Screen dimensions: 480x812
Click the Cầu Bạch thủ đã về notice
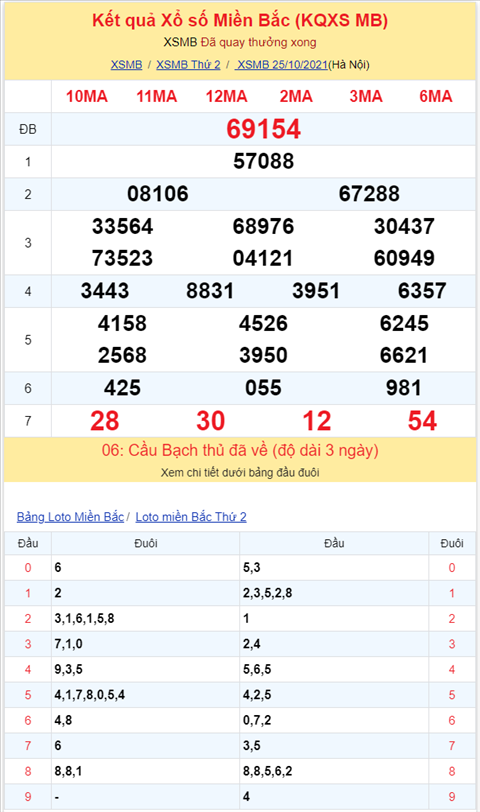(x=240, y=450)
